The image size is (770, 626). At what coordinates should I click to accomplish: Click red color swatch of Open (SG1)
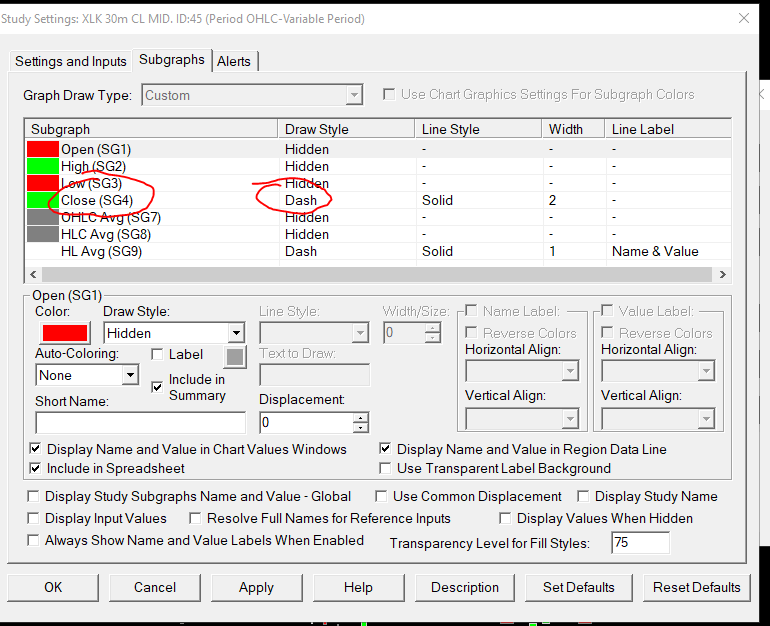[43, 149]
